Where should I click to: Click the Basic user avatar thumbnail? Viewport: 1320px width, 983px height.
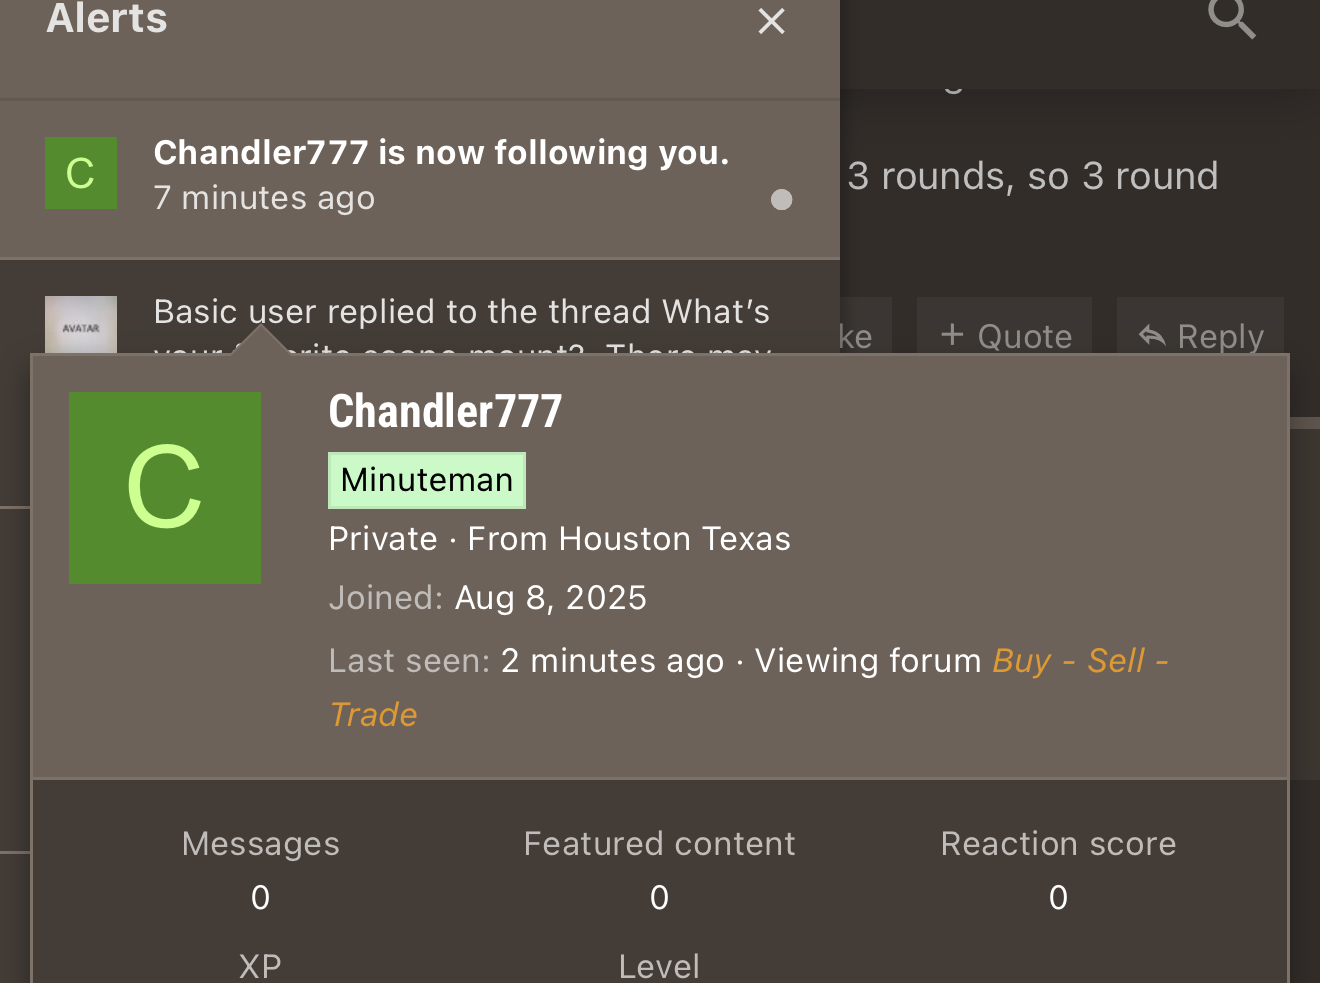(x=81, y=324)
